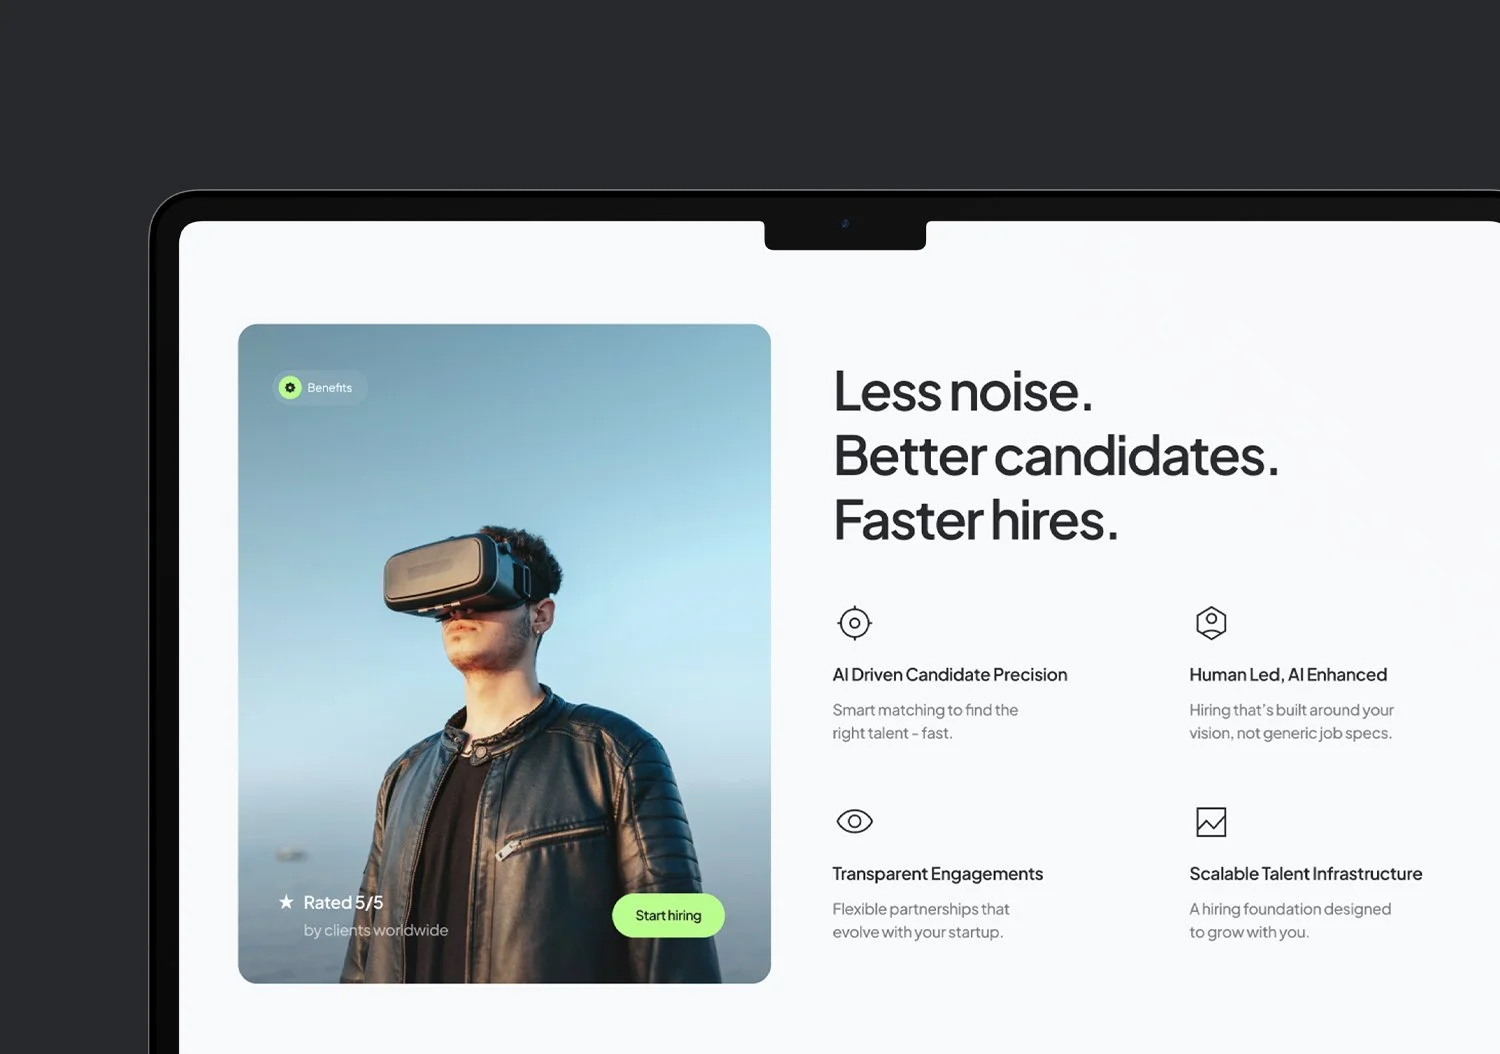Click "A hiring foundation designed" description
The width and height of the screenshot is (1500, 1054).
(x=1290, y=909)
